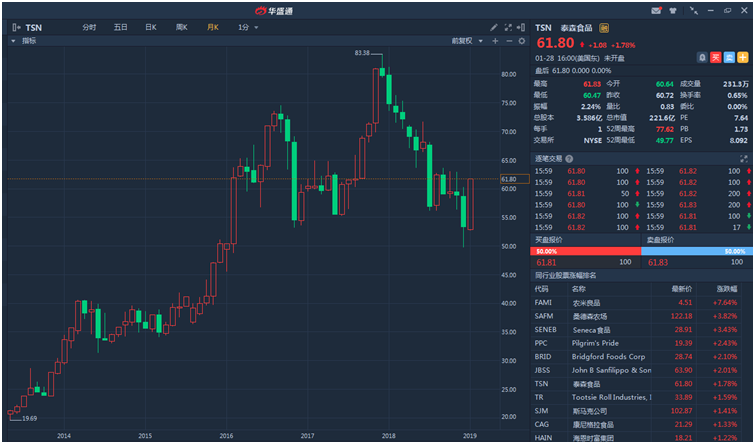Collapse the right quote panel

[x=521, y=27]
